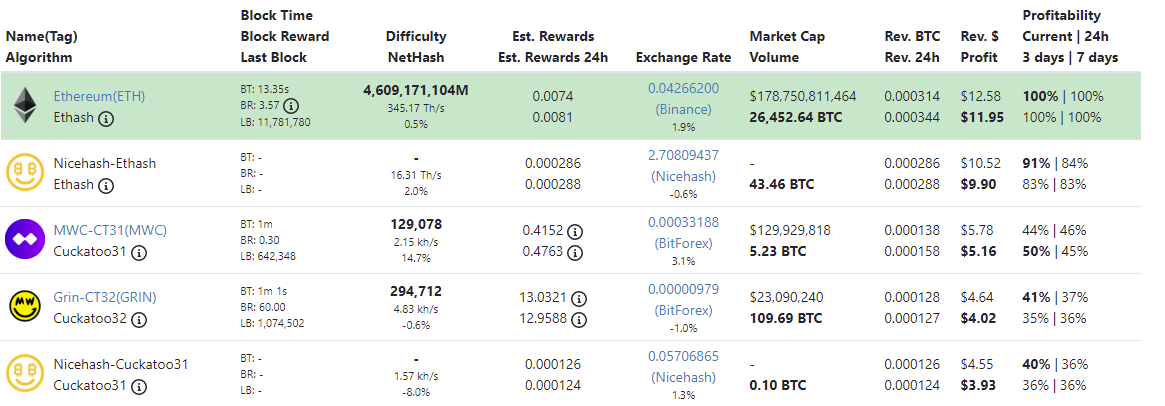This screenshot has width=1165, height=406.
Task: Open the MWC-CT31(MWC) coin link
Action: [110, 230]
